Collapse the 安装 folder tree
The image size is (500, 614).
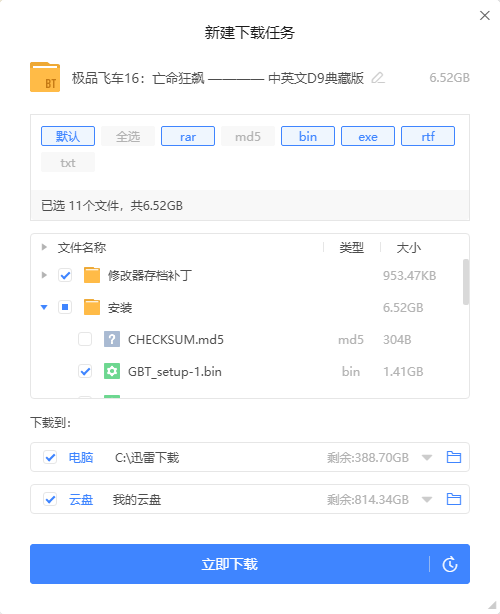[x=44, y=307]
